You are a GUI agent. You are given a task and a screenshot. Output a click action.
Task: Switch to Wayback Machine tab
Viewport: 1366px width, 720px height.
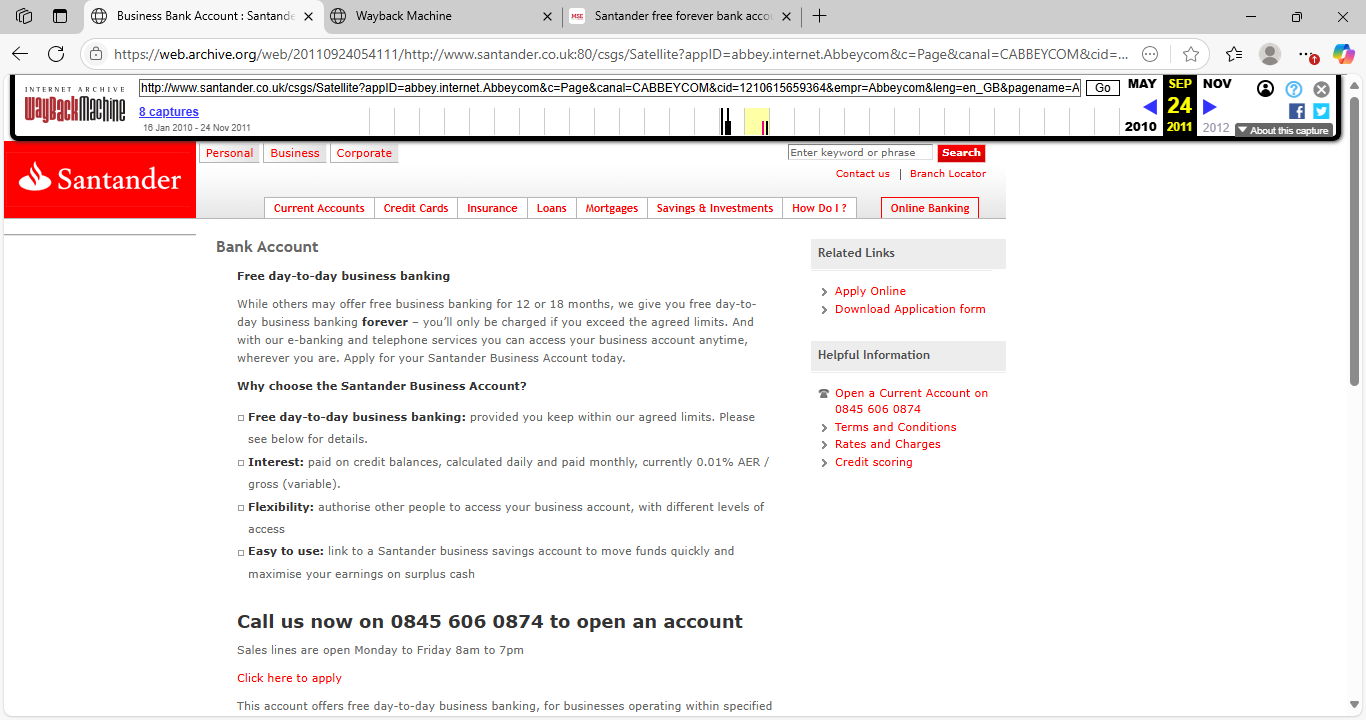(441, 16)
